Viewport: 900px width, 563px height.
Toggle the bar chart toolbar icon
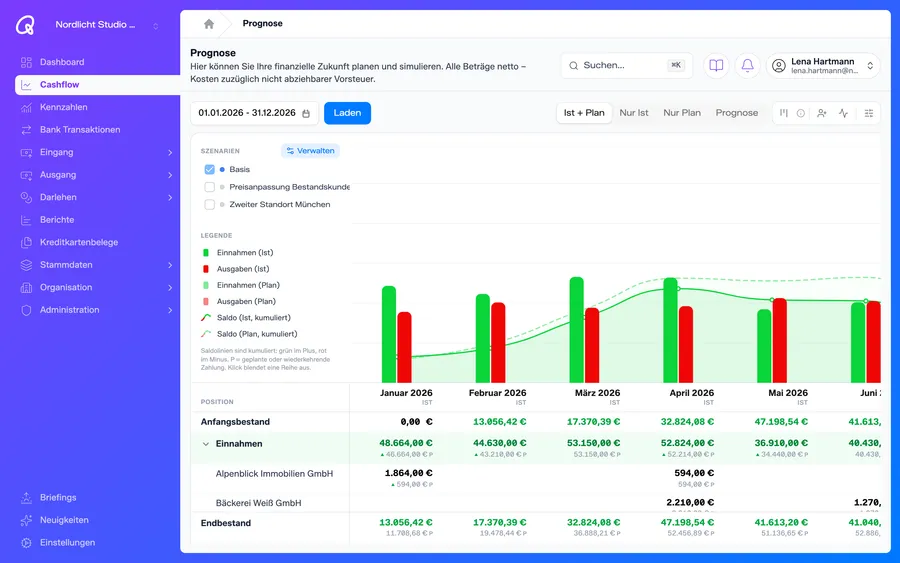783,113
